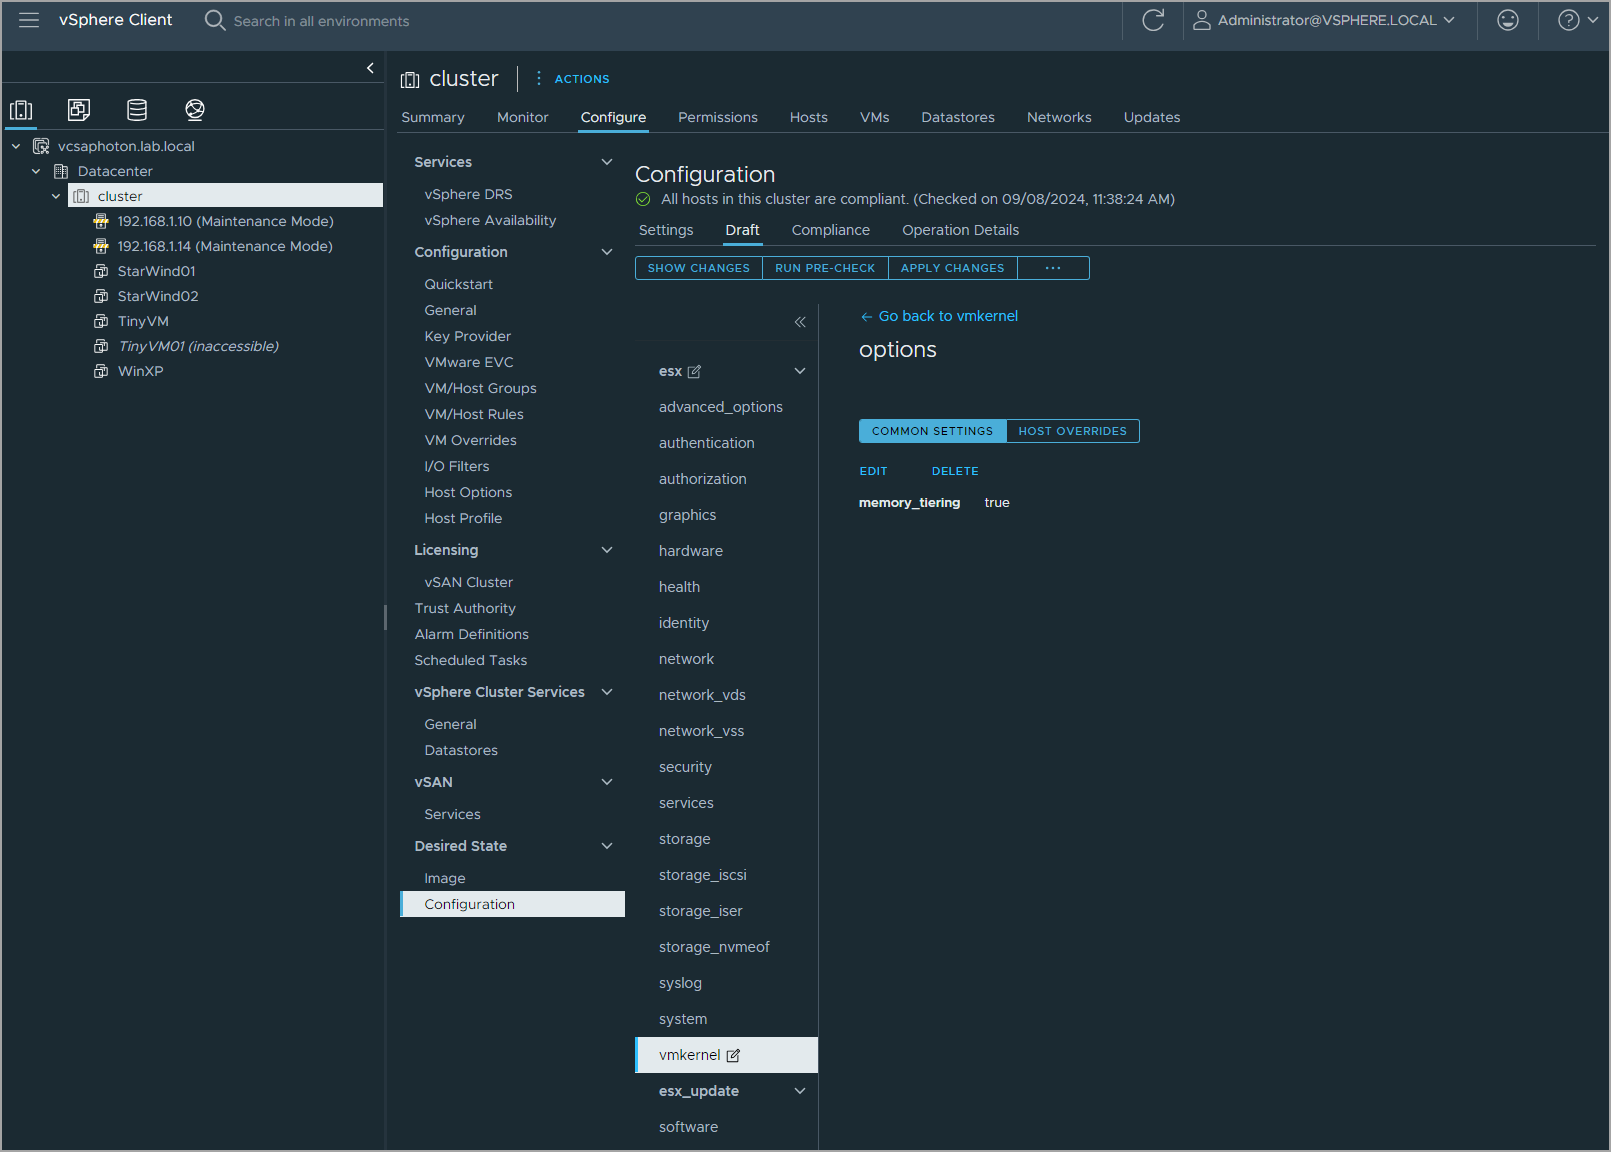
Task: Switch to the Summary tab
Action: point(433,117)
